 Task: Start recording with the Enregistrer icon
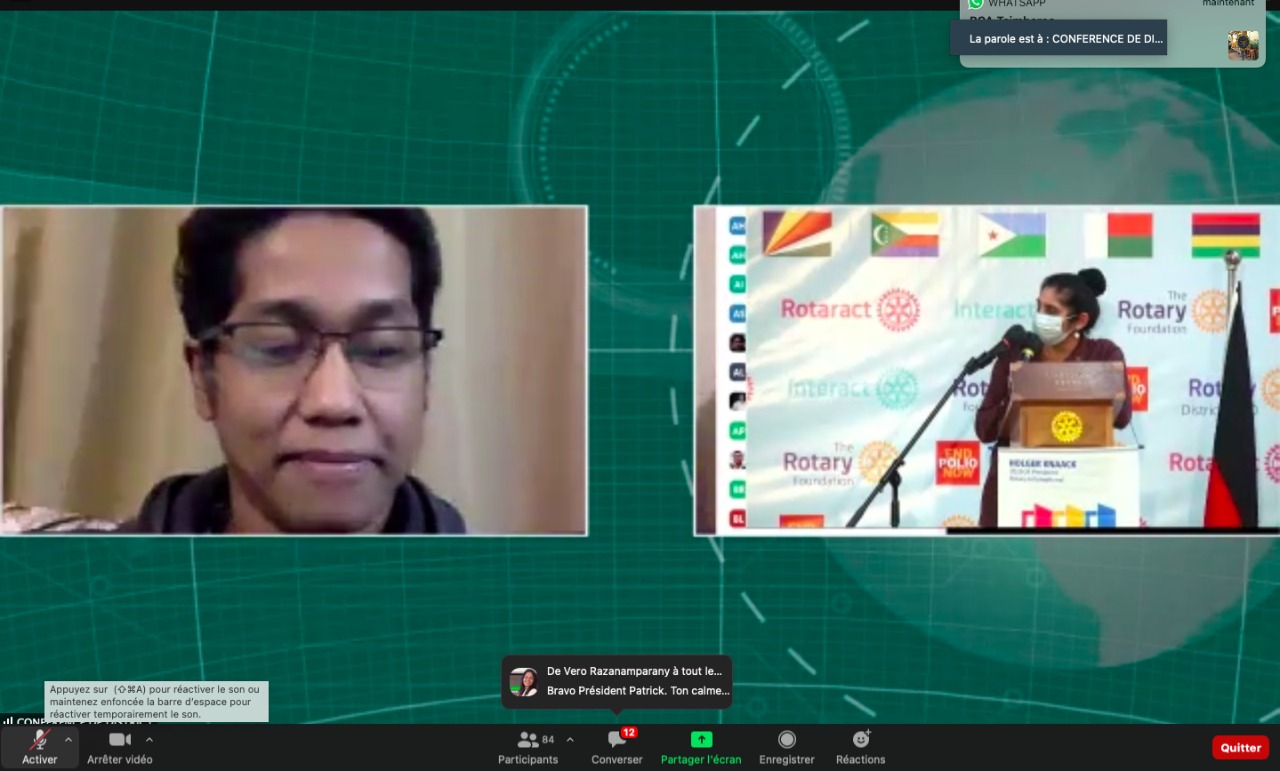click(x=787, y=740)
